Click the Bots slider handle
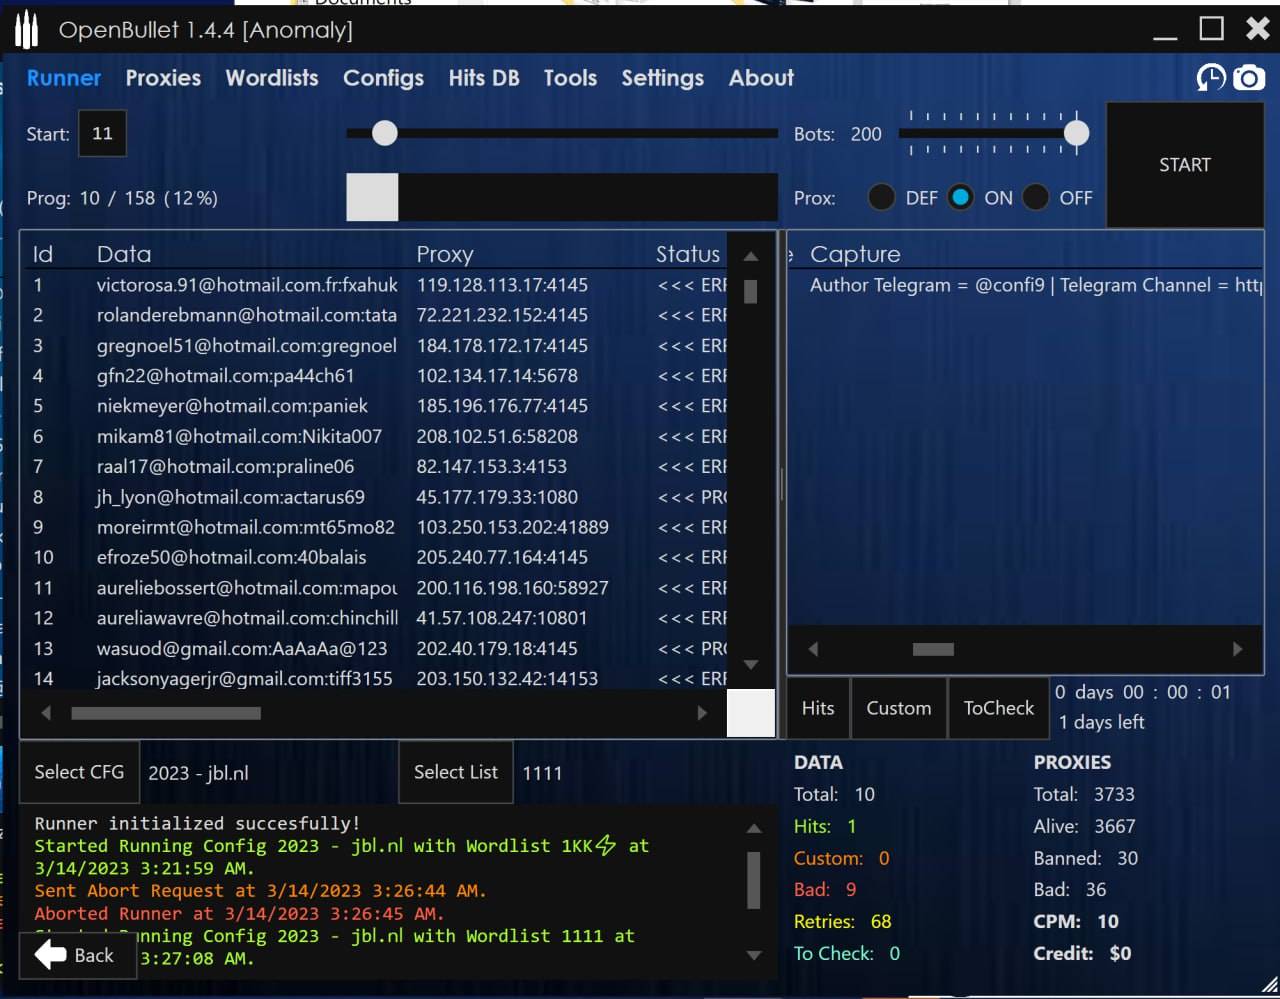Viewport: 1280px width, 999px height. pyautogui.click(x=1076, y=133)
